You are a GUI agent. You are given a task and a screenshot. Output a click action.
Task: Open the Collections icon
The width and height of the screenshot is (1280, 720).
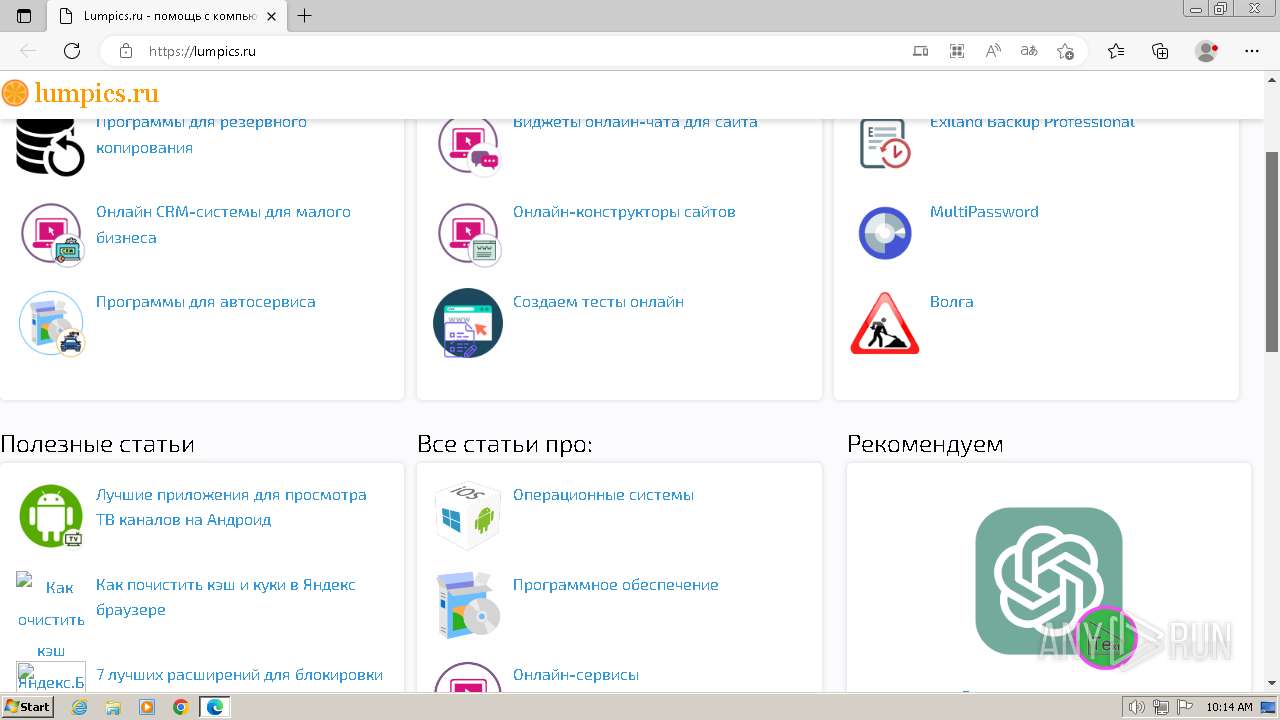point(1160,51)
